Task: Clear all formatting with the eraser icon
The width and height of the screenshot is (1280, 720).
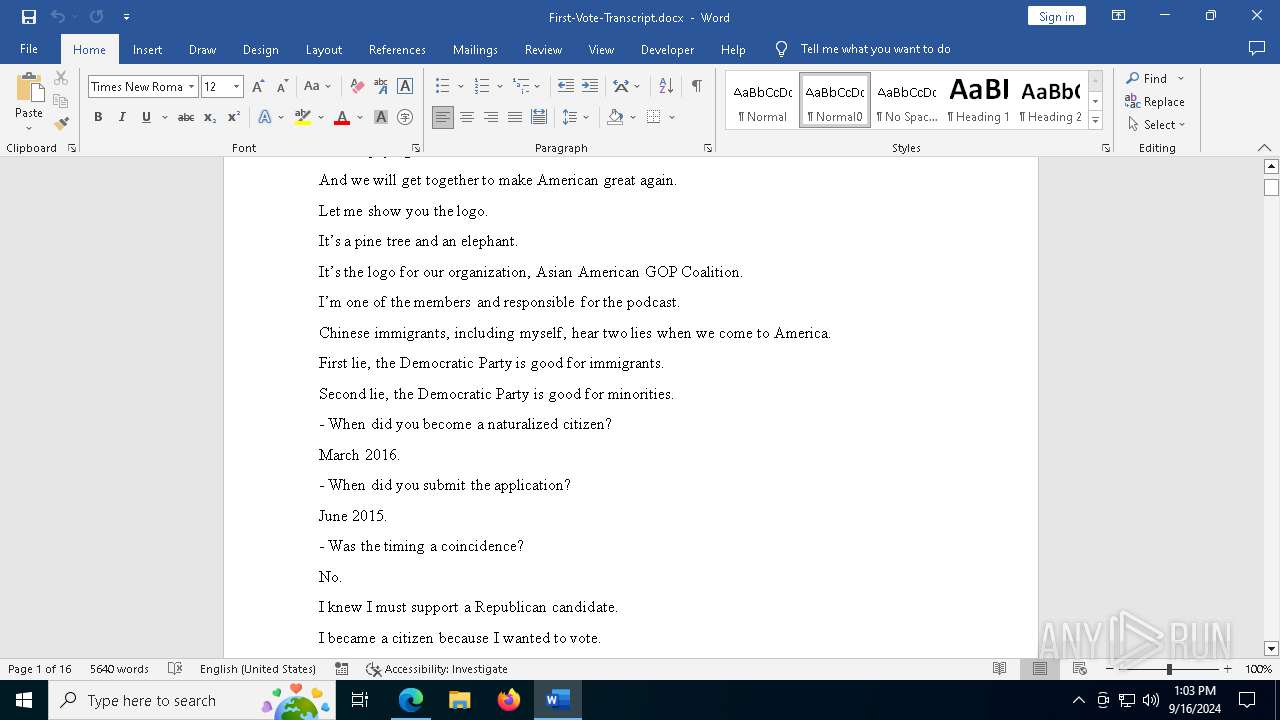Action: [357, 87]
